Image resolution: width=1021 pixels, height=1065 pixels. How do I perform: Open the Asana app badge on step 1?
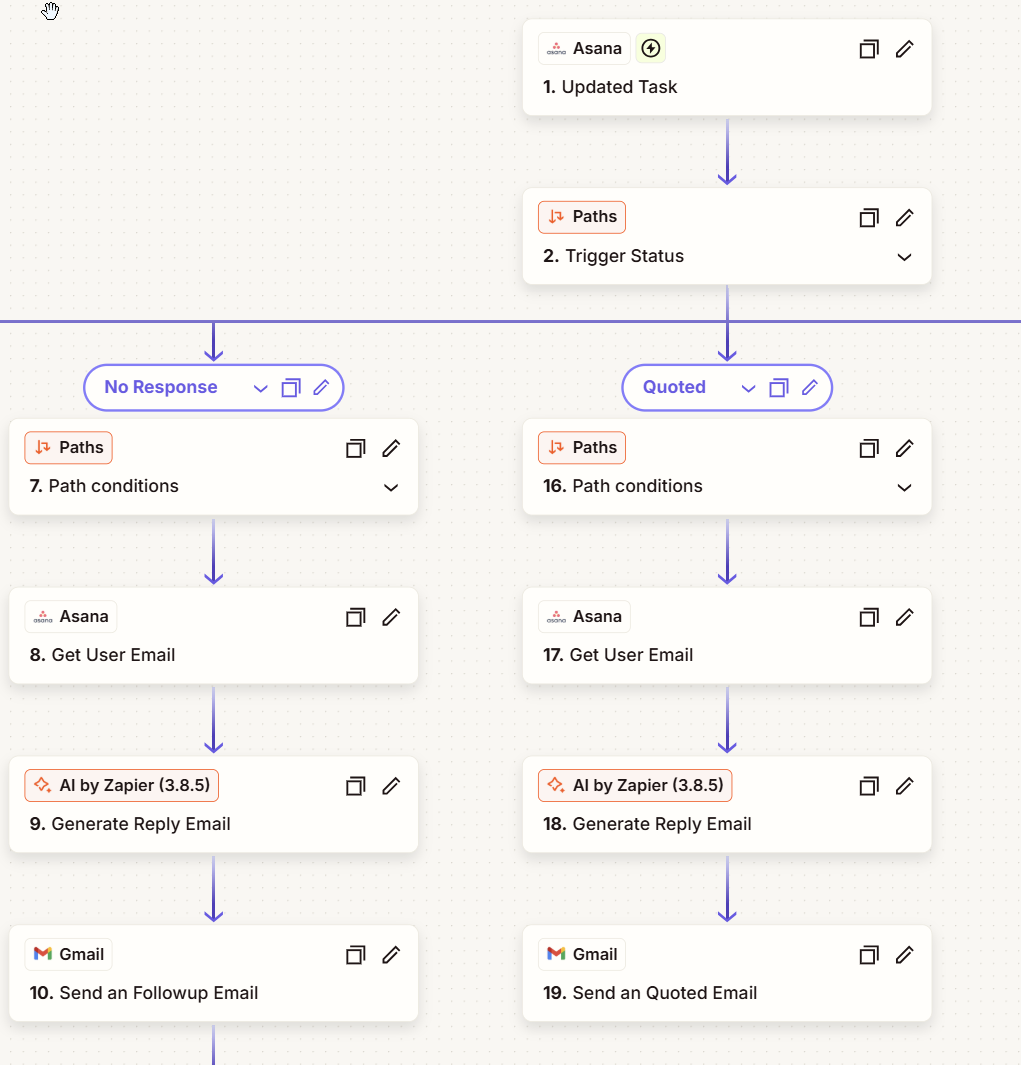584,48
